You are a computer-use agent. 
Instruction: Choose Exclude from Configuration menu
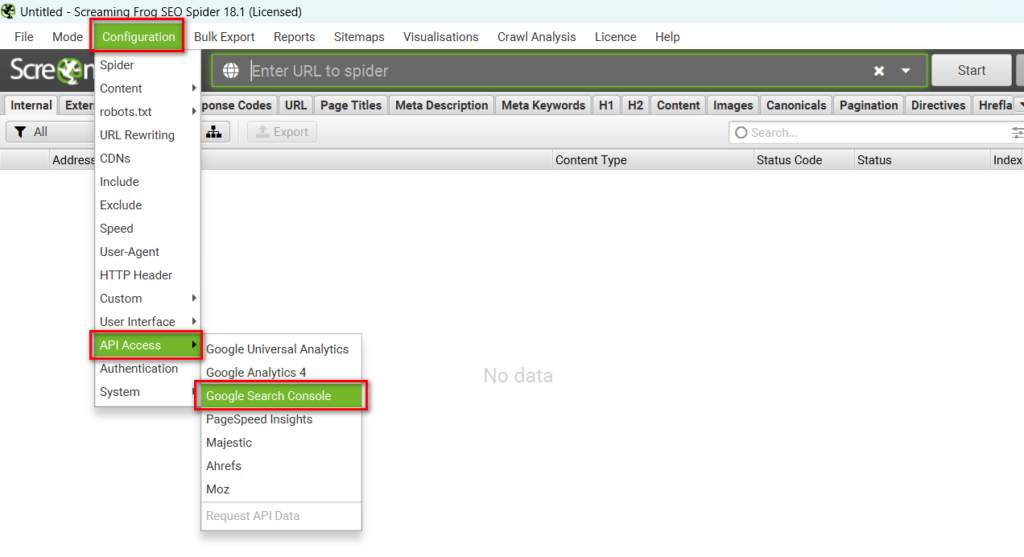tap(148, 205)
